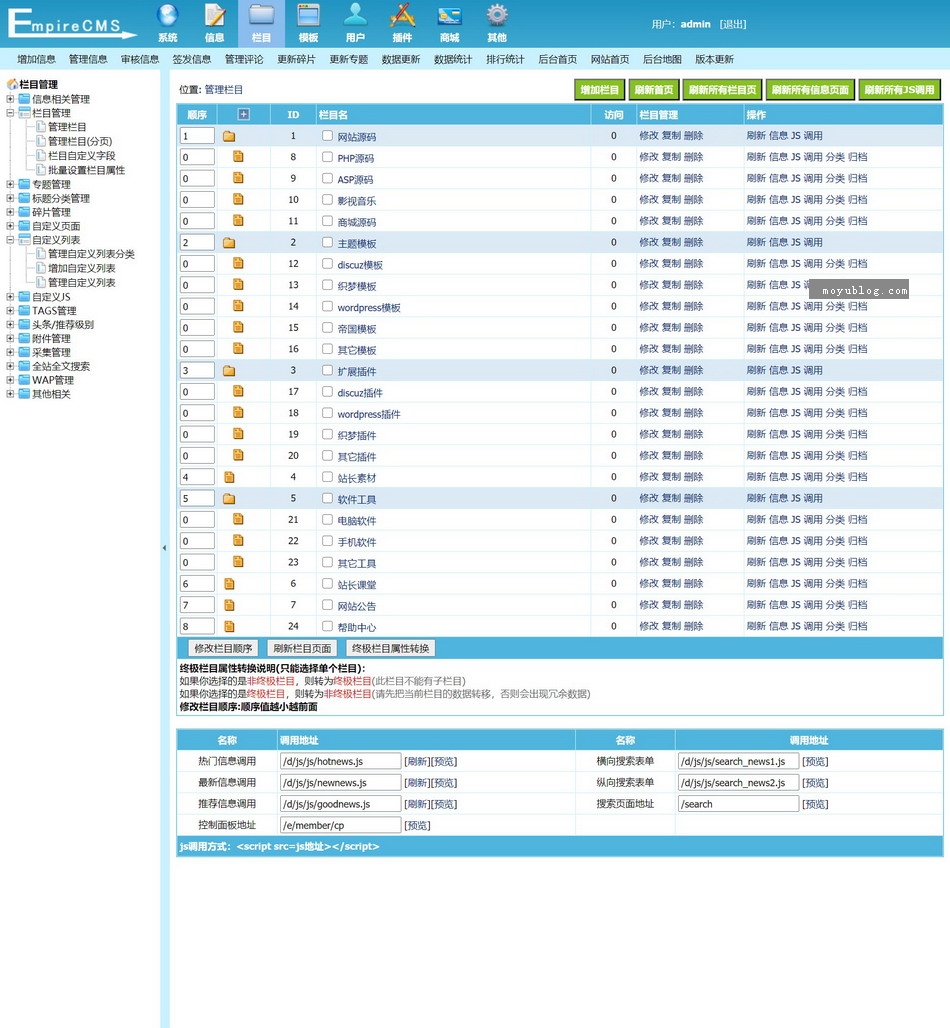Check the 影视音乐 checkbox
The image size is (950, 1028).
327,199
